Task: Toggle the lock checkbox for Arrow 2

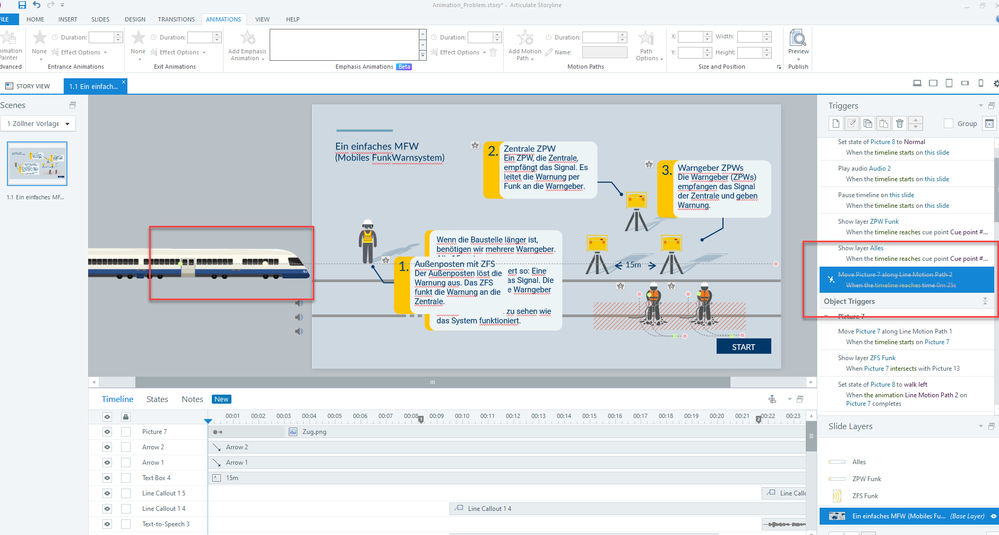Action: coord(126,447)
